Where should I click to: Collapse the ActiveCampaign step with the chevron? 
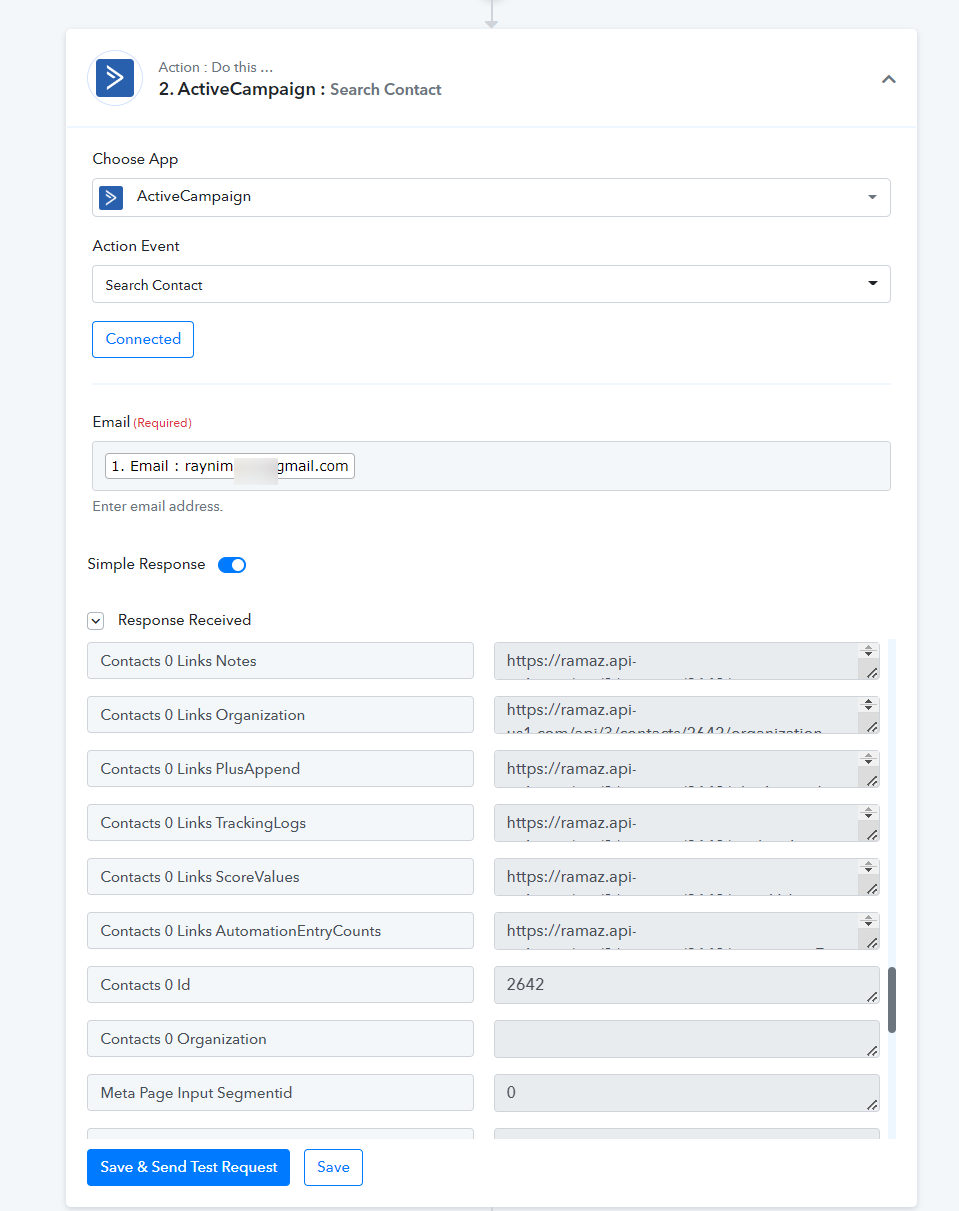coord(888,79)
